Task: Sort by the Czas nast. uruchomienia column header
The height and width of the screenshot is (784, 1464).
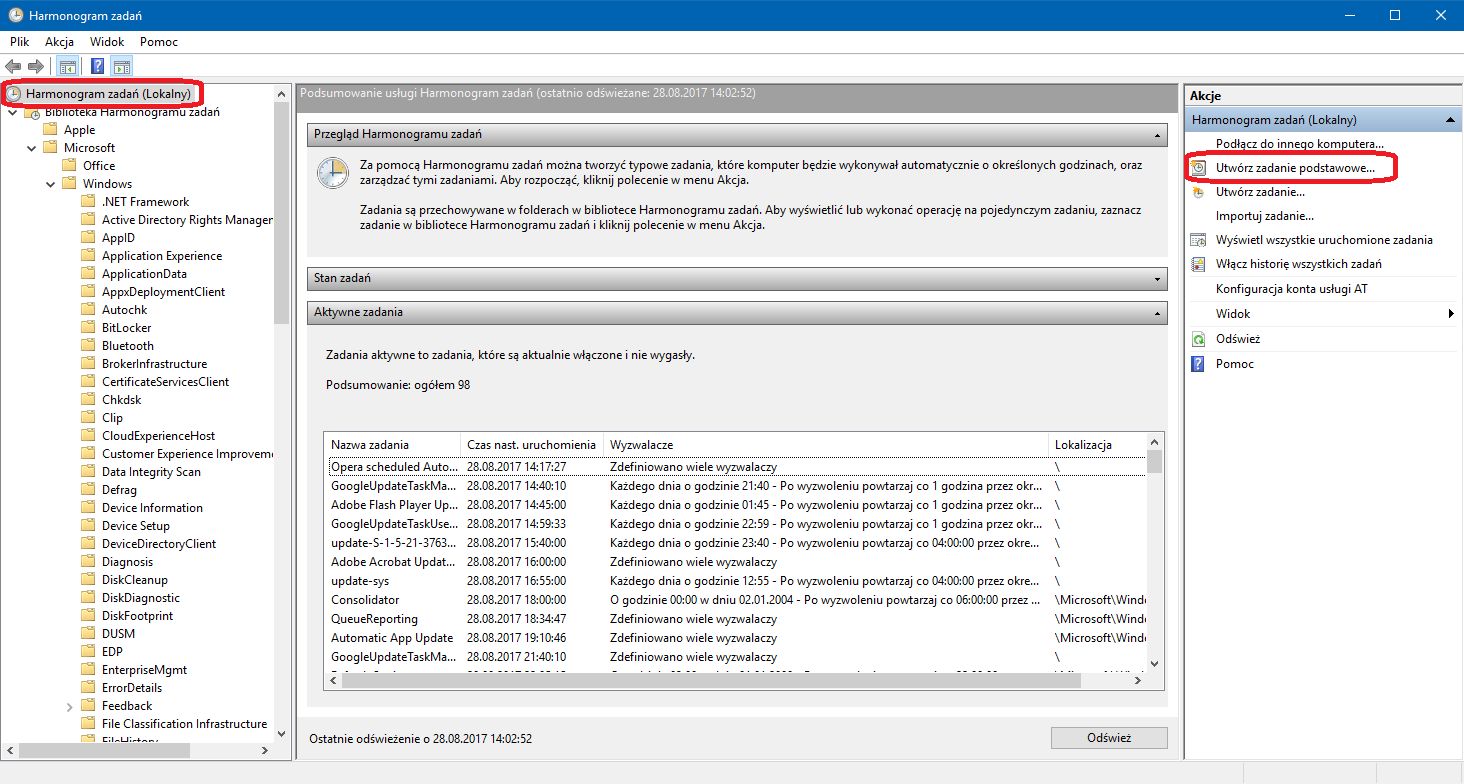Action: (533, 444)
